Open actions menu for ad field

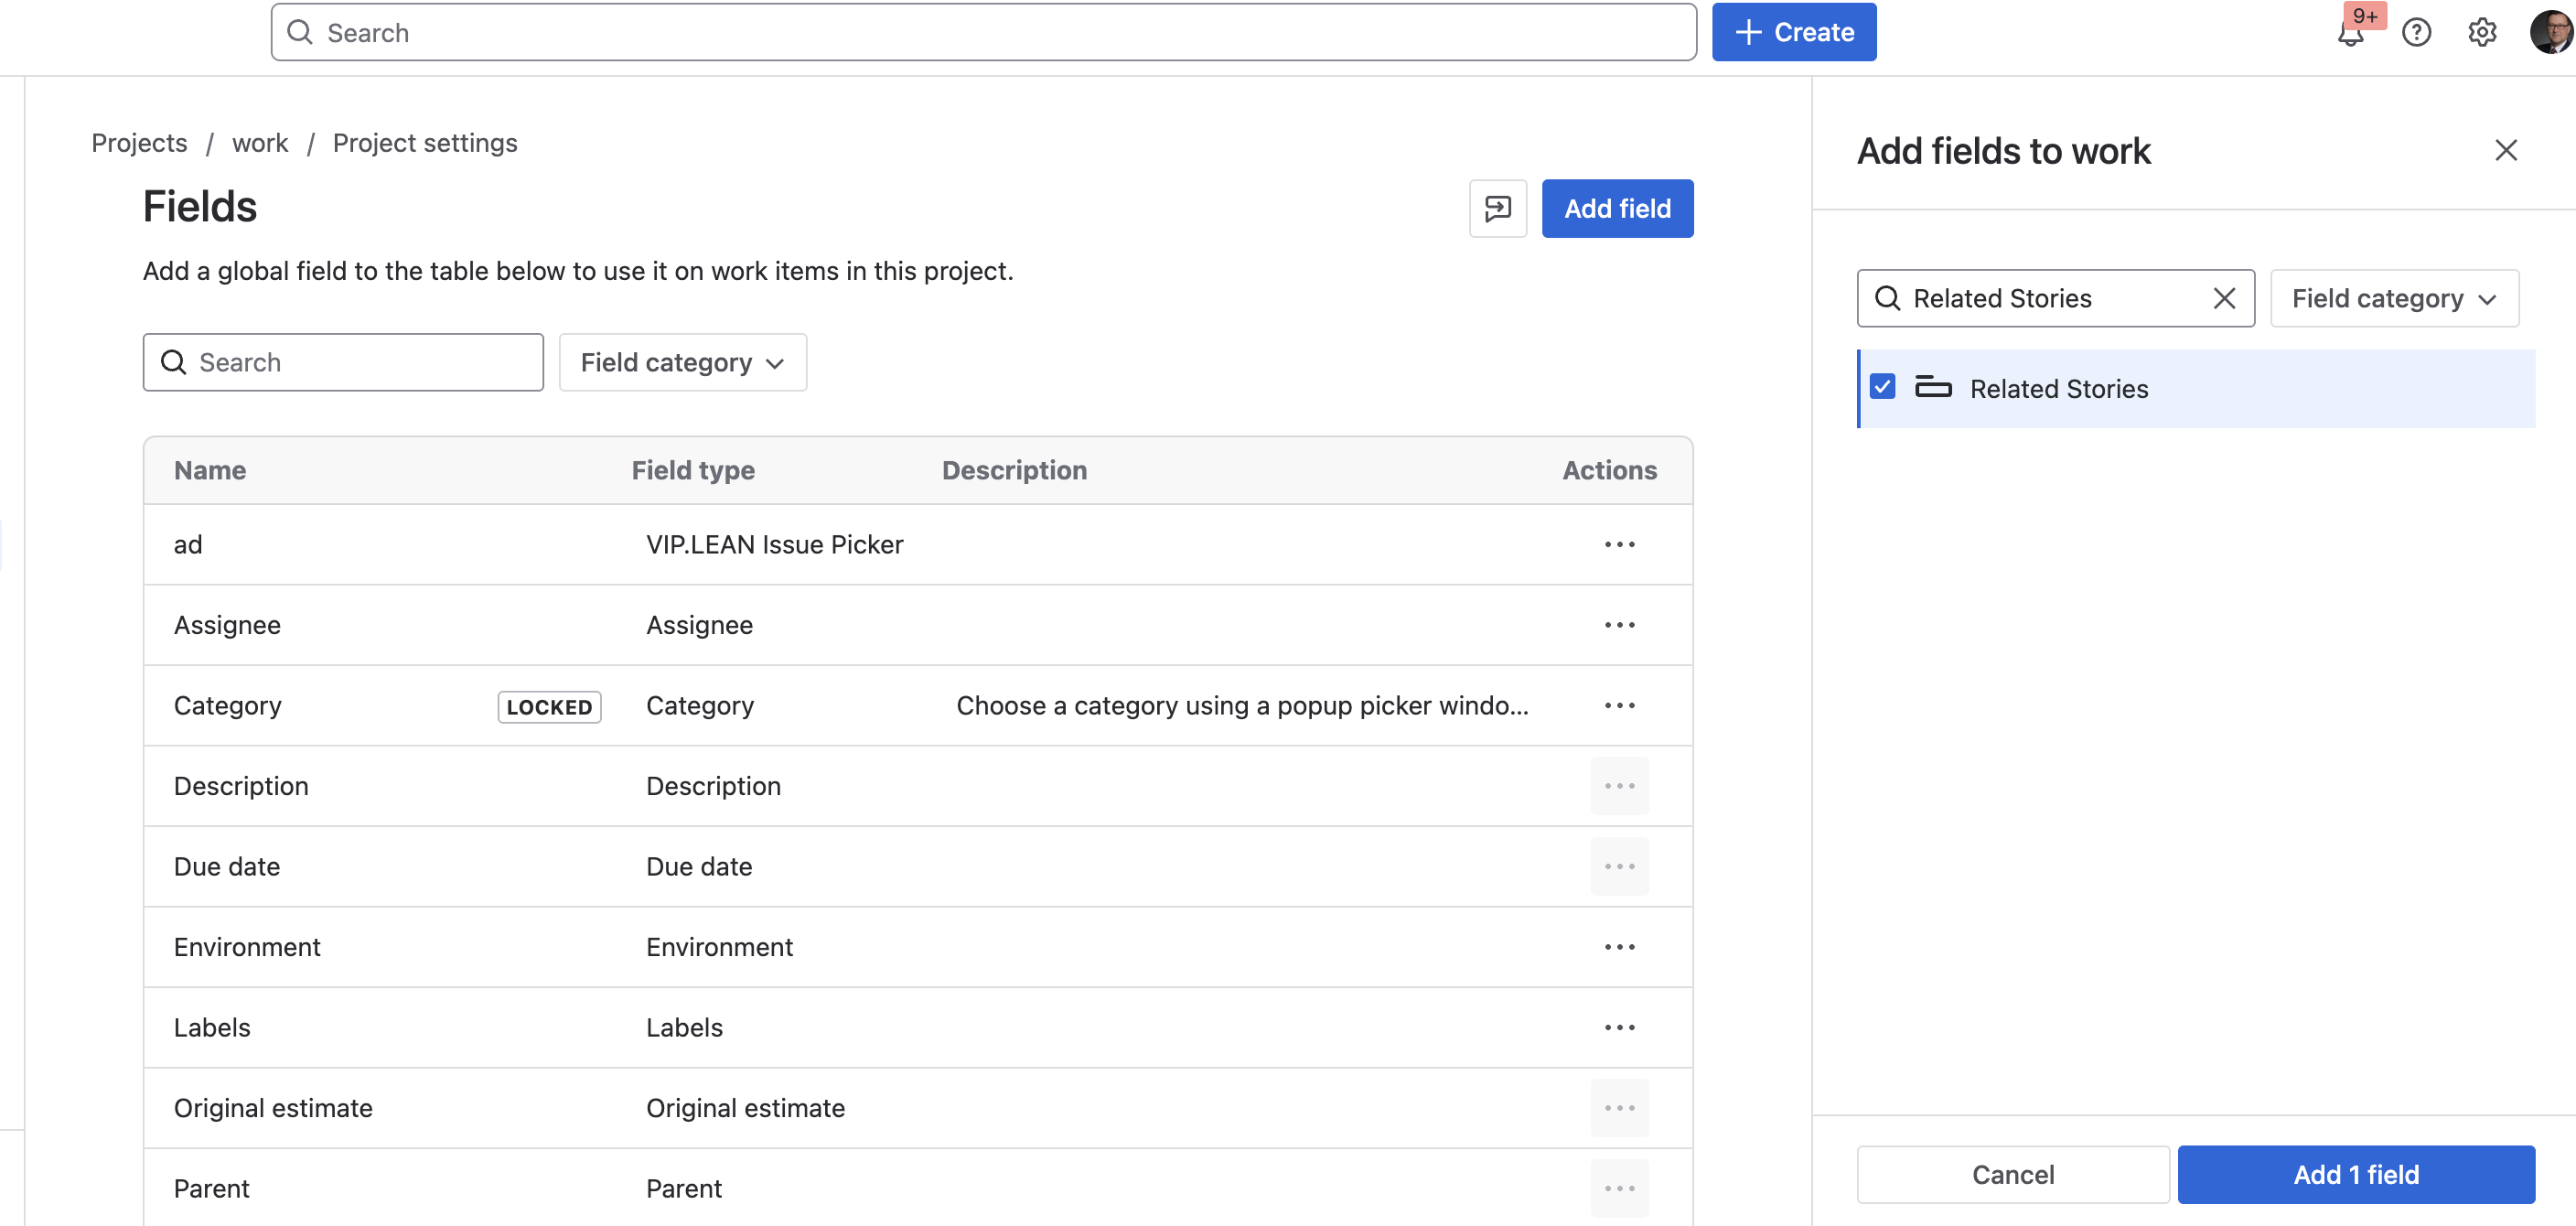[1619, 544]
